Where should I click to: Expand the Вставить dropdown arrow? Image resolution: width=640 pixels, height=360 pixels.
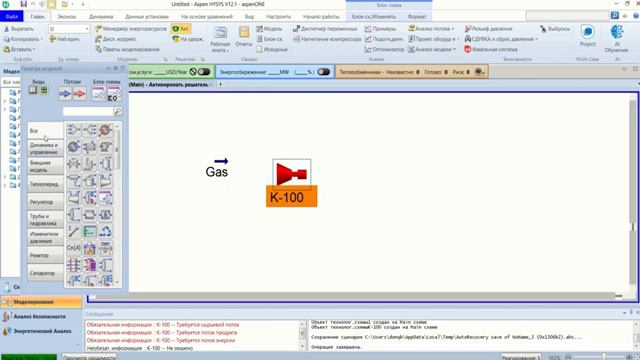pyautogui.click(x=34, y=49)
